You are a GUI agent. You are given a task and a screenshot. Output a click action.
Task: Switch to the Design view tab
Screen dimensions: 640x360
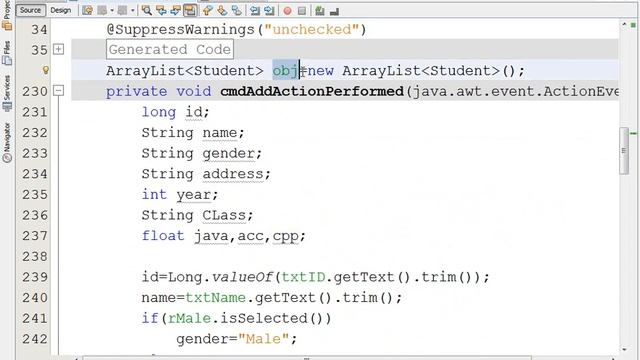point(60,10)
